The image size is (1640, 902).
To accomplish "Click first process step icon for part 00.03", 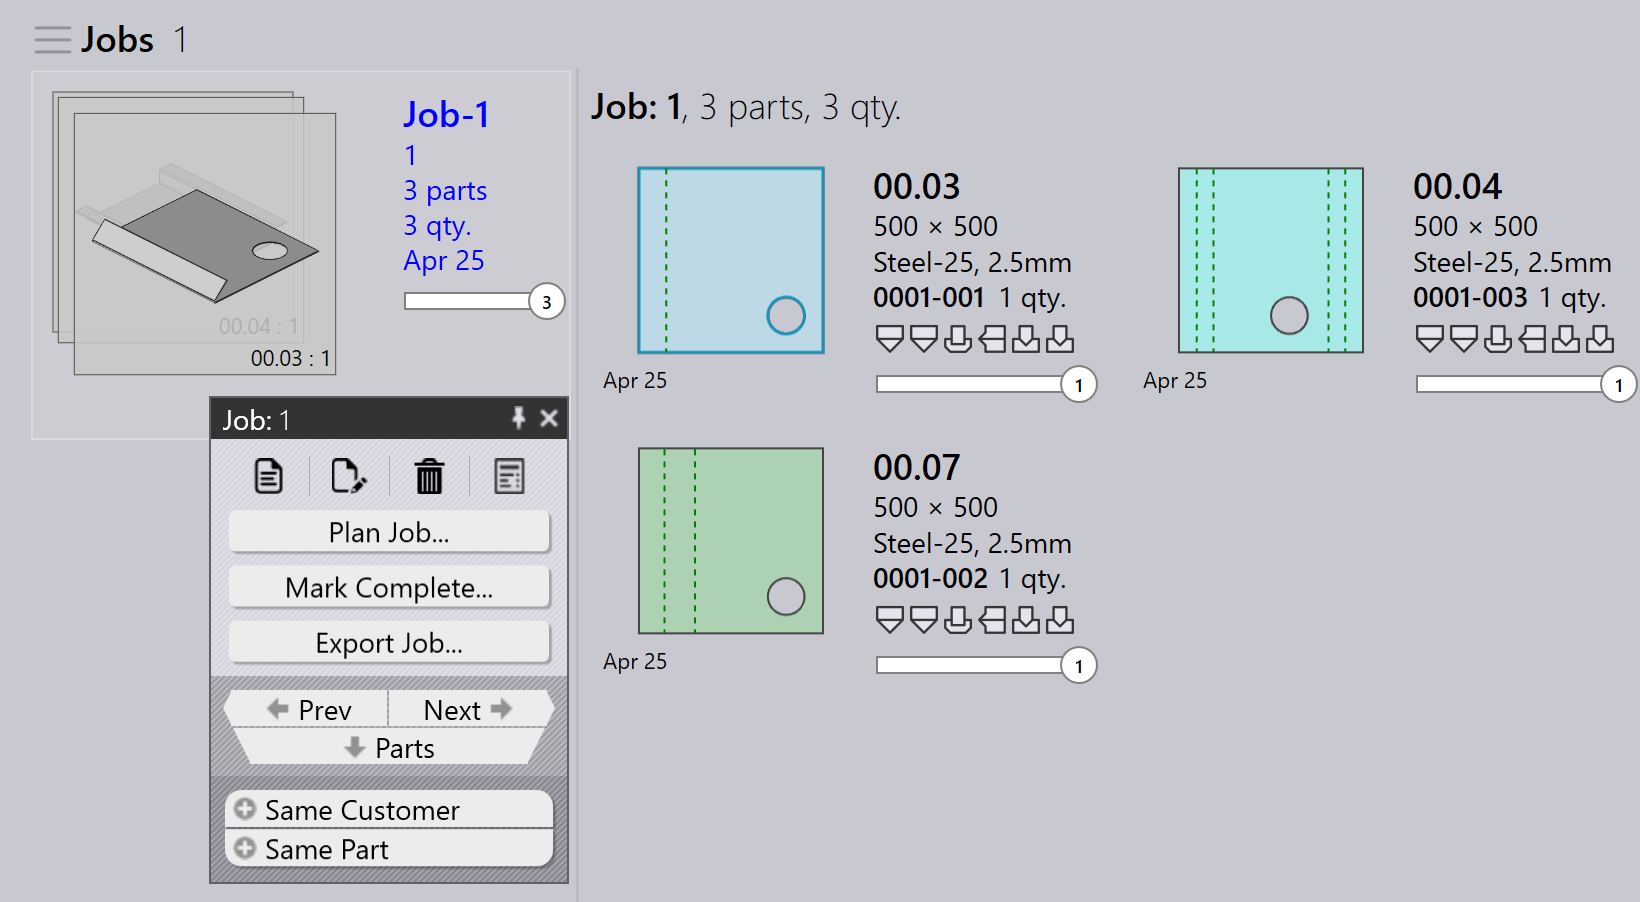I will pyautogui.click(x=889, y=339).
